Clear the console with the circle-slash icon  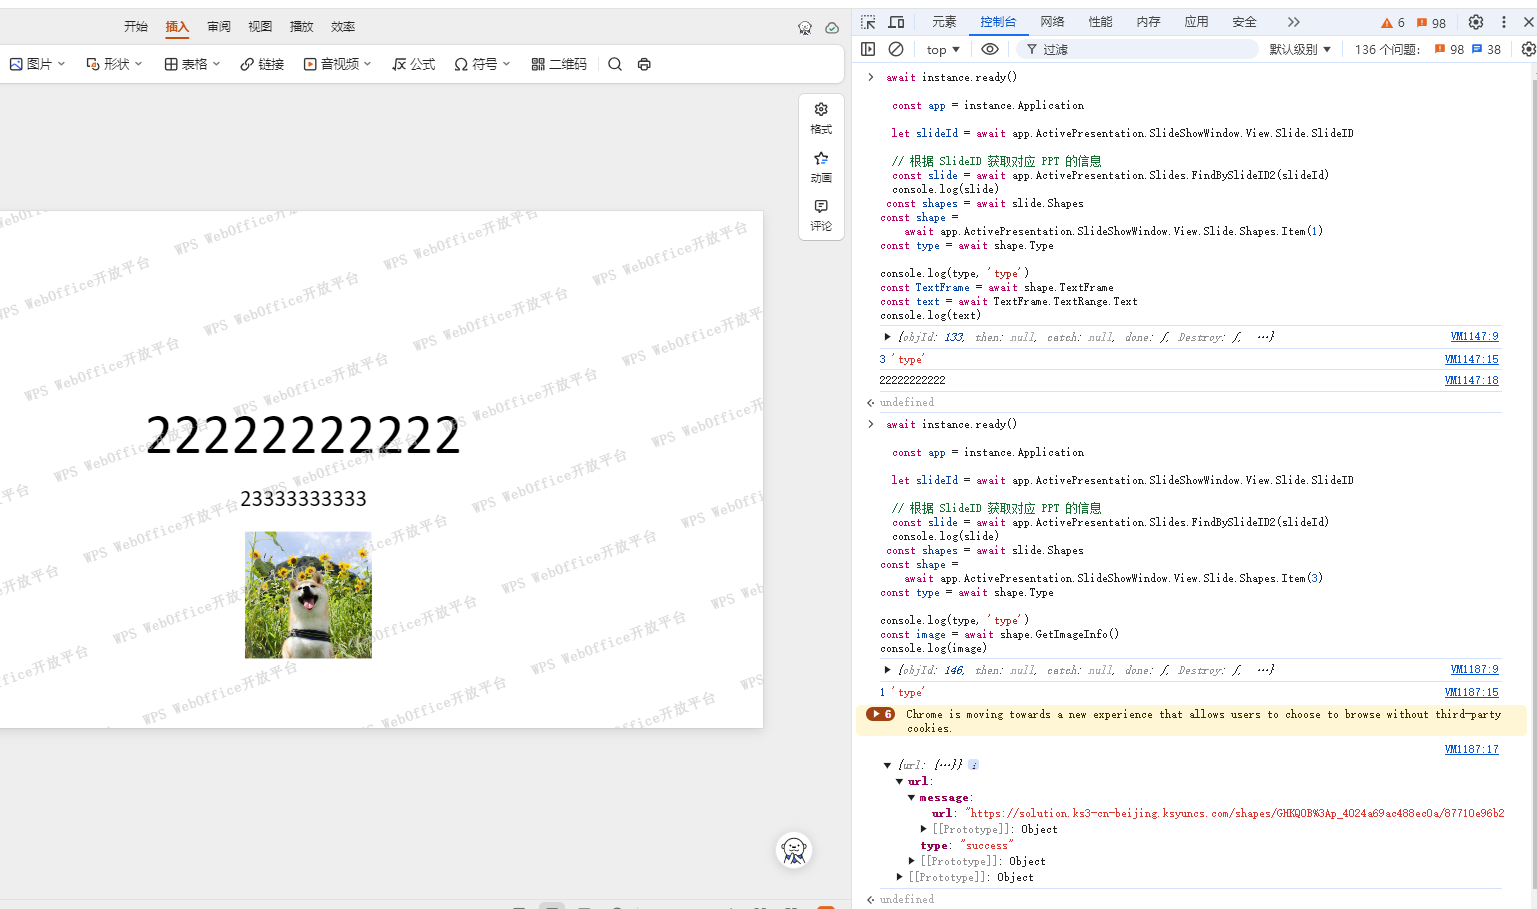tap(896, 49)
